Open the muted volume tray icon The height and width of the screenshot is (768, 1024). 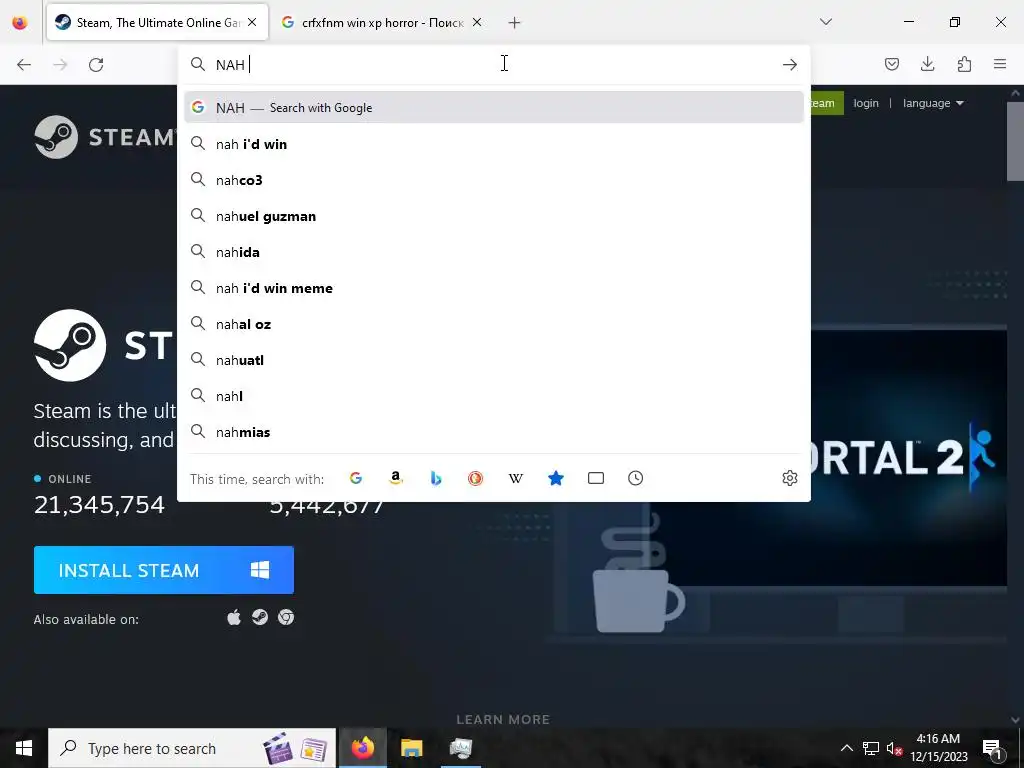(x=895, y=748)
